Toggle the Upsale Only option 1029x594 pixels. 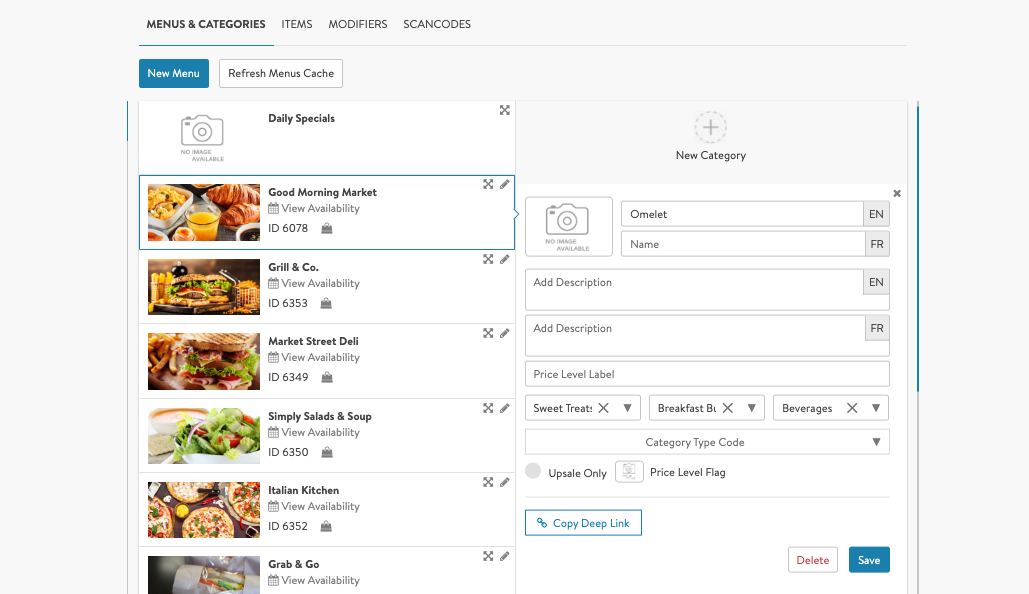coord(533,472)
